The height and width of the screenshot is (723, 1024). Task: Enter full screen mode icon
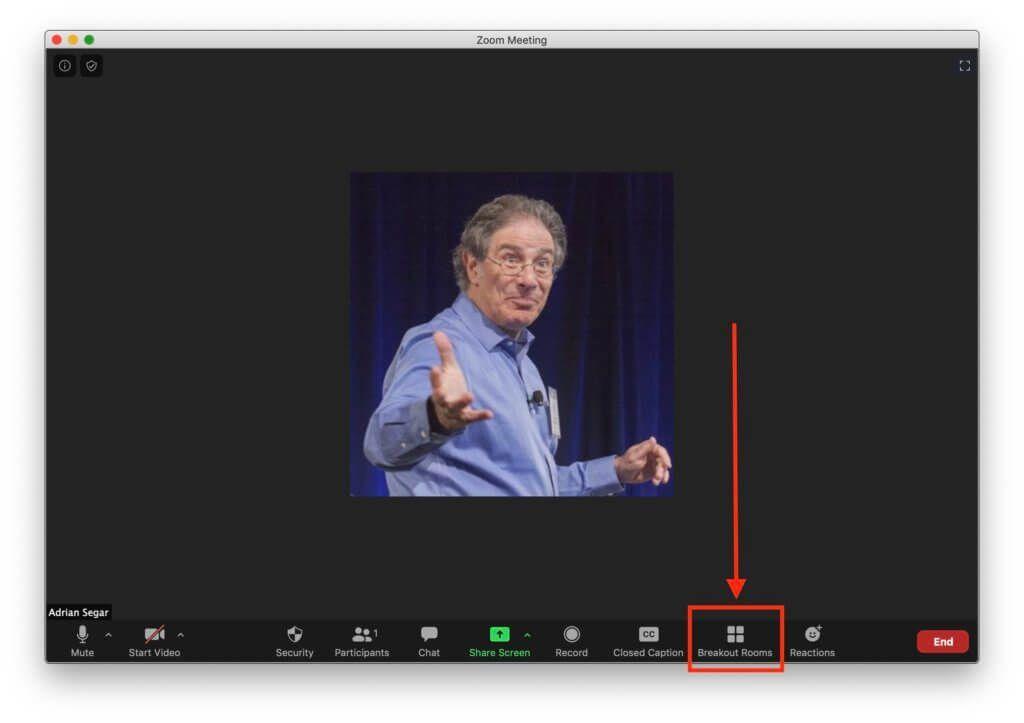pyautogui.click(x=965, y=66)
